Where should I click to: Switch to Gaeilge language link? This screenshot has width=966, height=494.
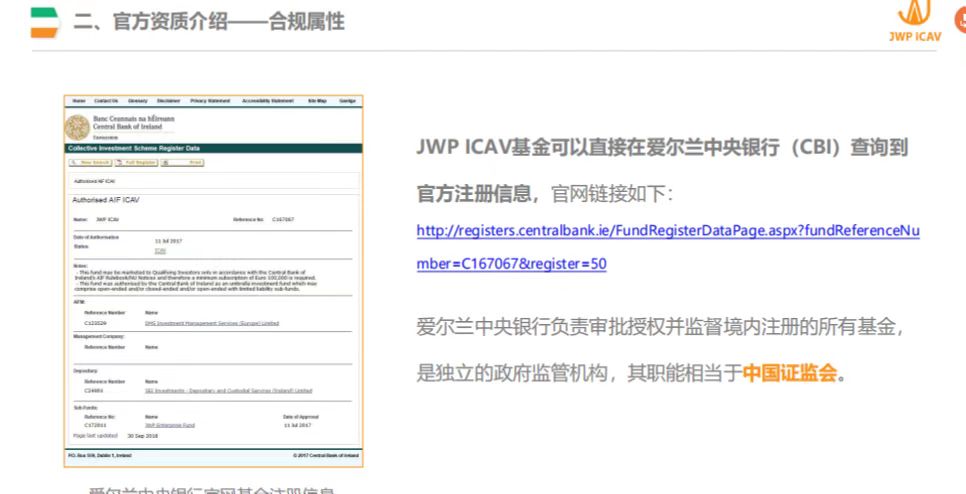347,101
